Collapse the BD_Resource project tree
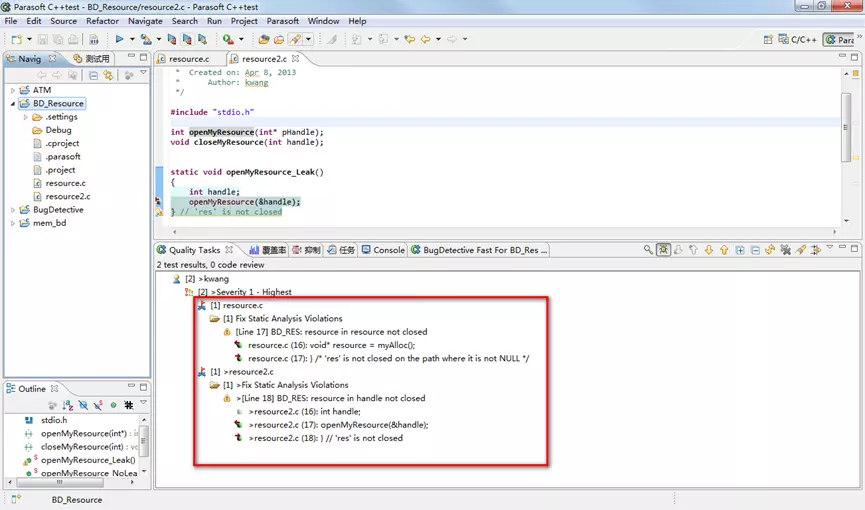 tap(13, 103)
